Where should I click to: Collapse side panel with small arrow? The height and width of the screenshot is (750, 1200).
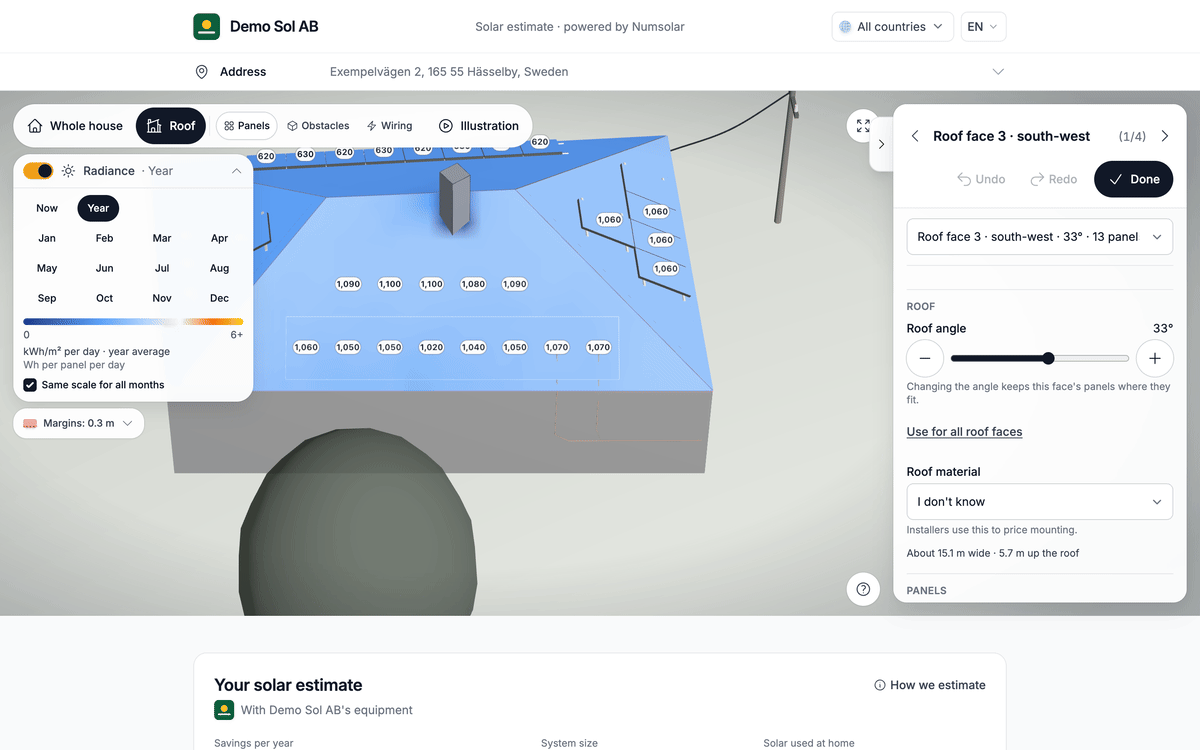pos(881,144)
